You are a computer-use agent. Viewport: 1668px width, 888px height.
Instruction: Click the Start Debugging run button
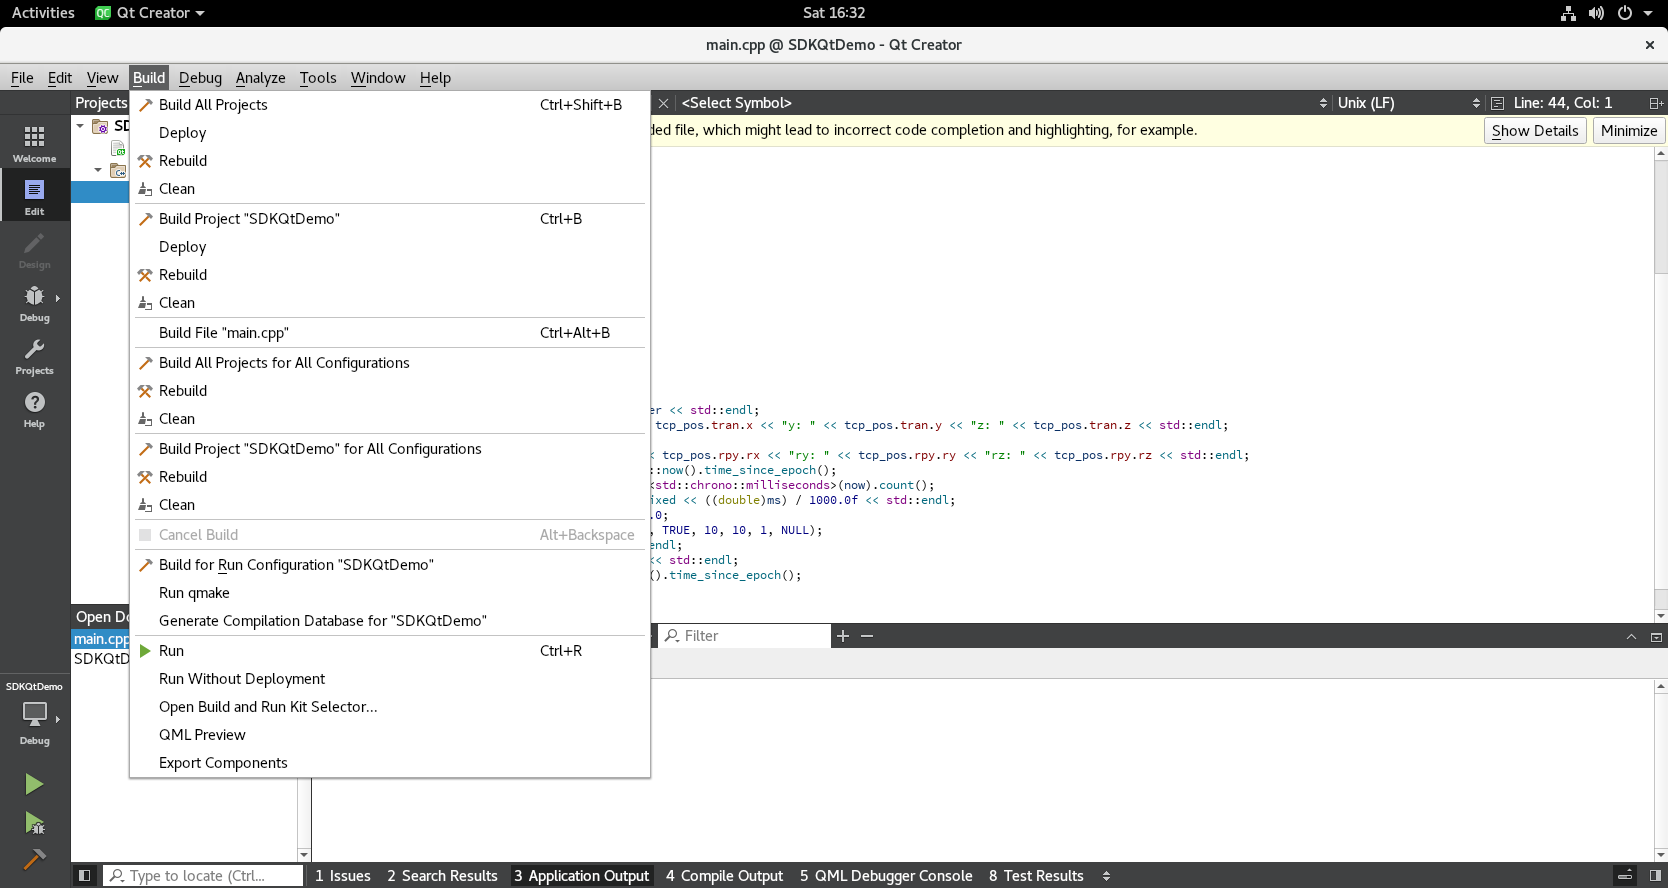point(34,823)
